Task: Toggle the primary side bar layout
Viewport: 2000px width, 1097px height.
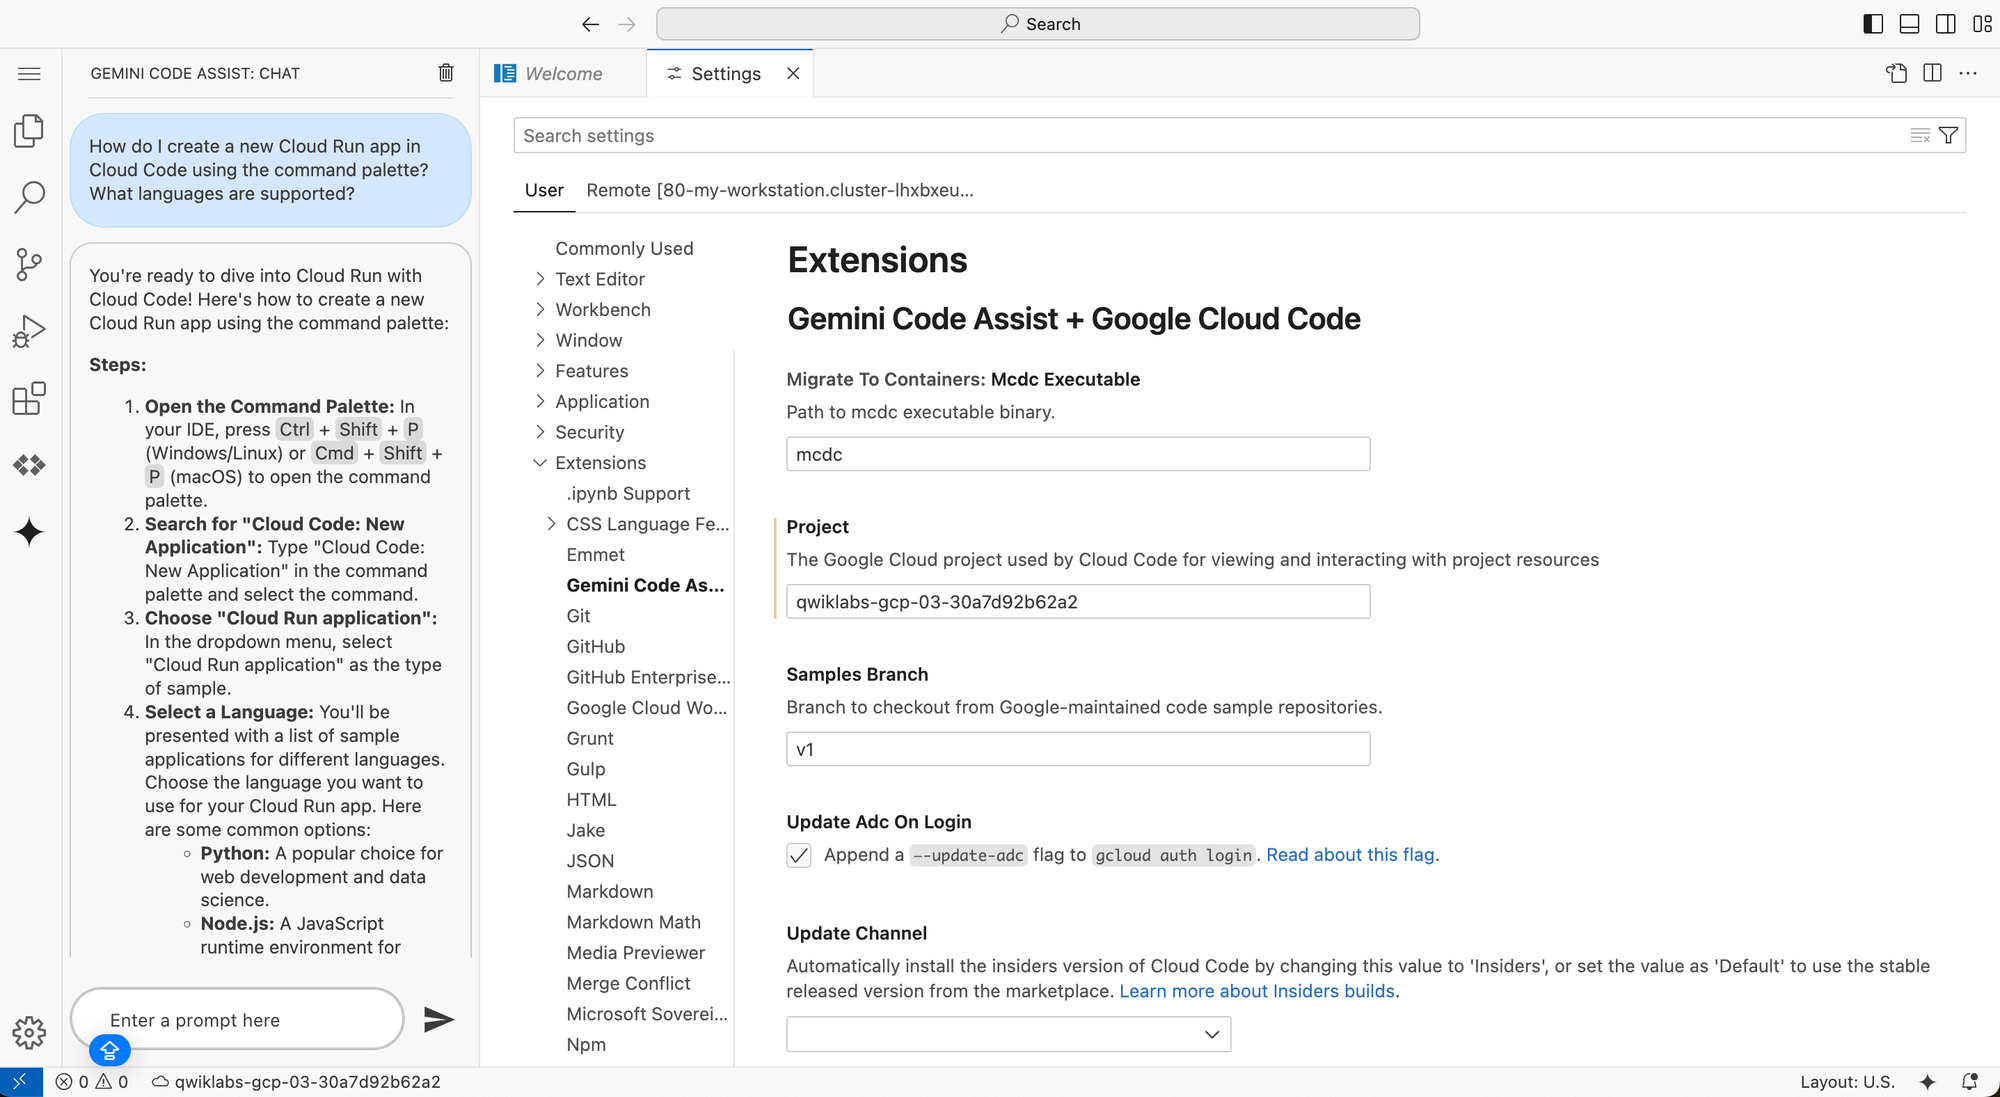Action: pos(1873,24)
